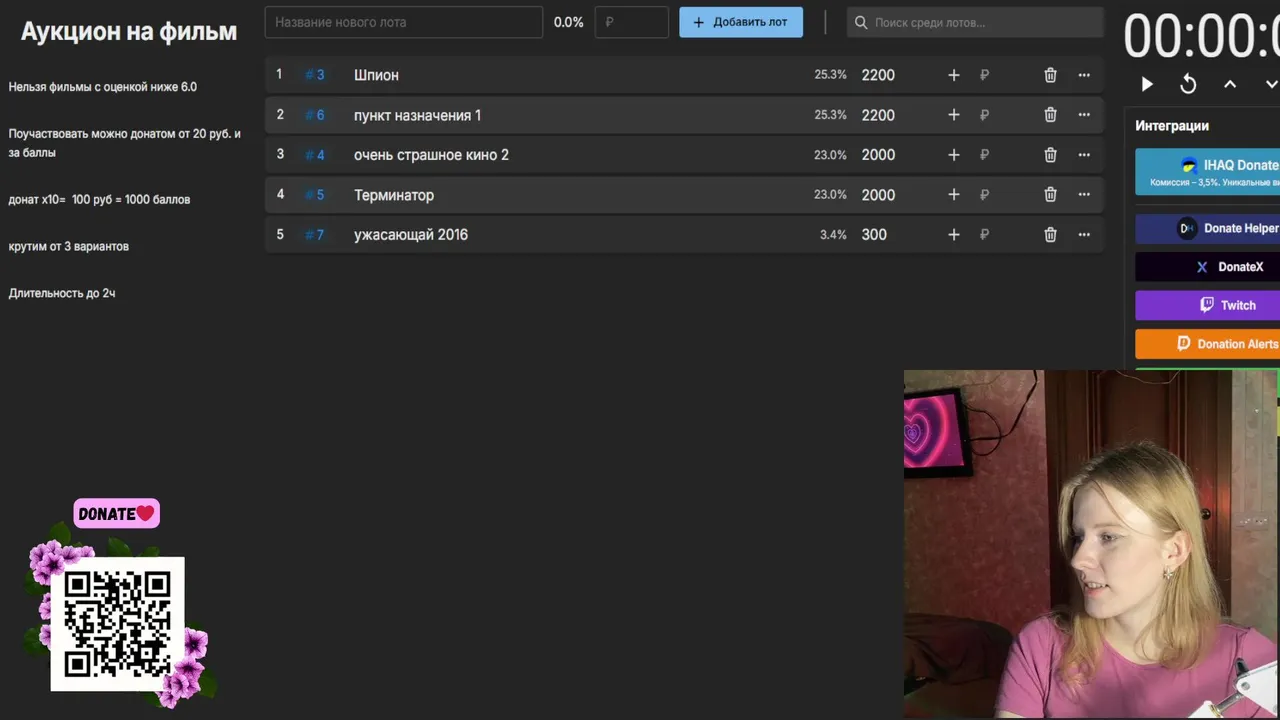Click lot ID #5 link
The width and height of the screenshot is (1280, 720).
315,195
